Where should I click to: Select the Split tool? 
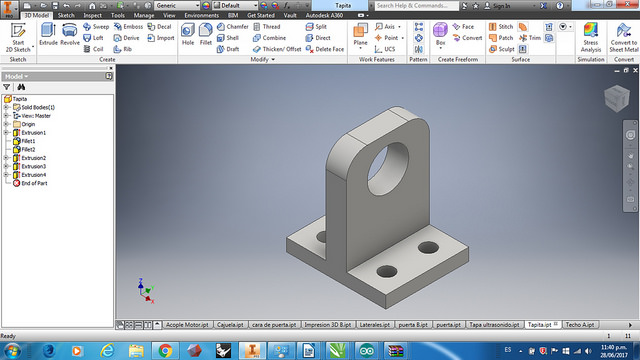click(316, 27)
